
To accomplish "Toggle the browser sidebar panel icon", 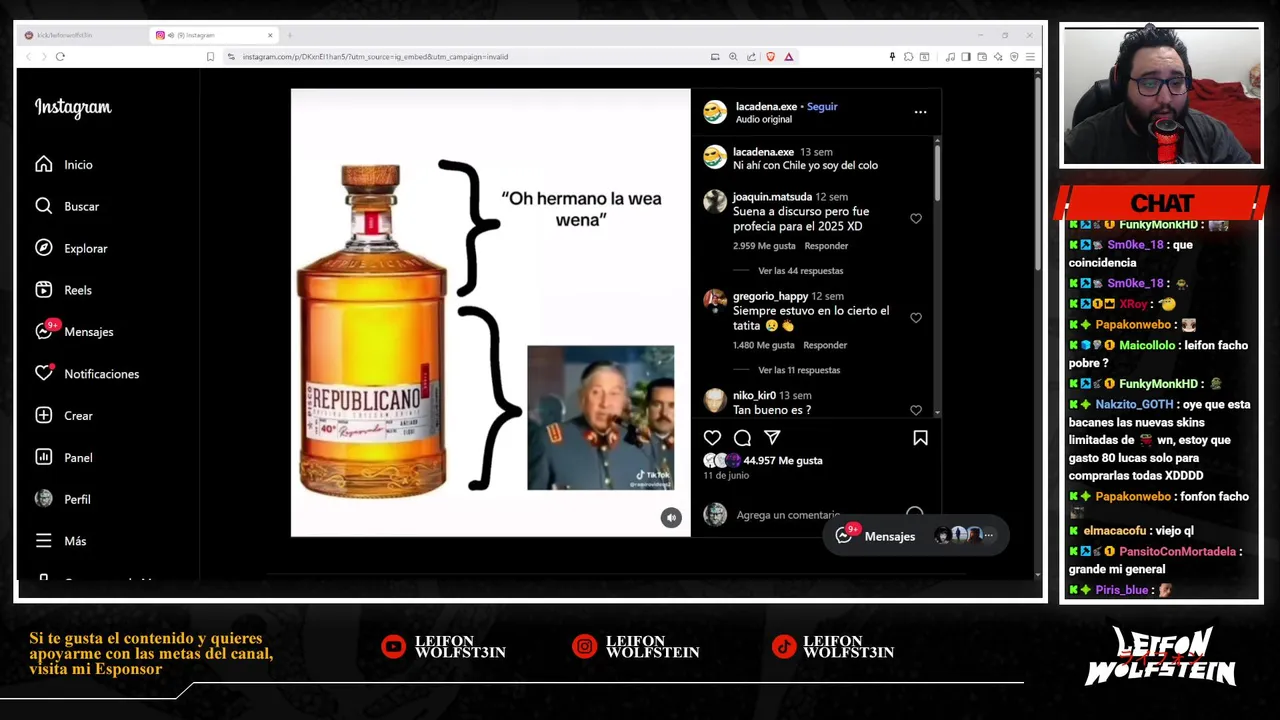I will (x=966, y=57).
